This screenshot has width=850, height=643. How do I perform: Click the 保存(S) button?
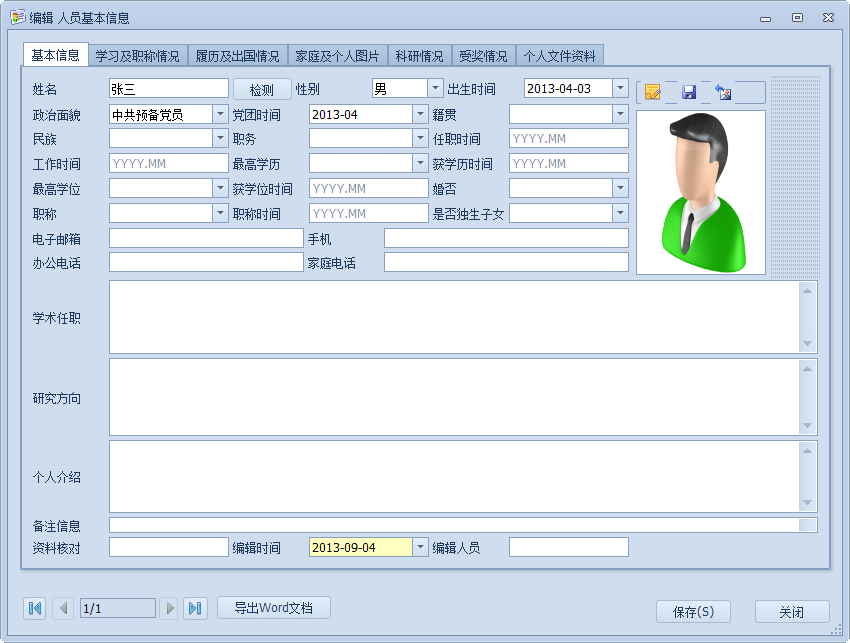pyautogui.click(x=693, y=612)
